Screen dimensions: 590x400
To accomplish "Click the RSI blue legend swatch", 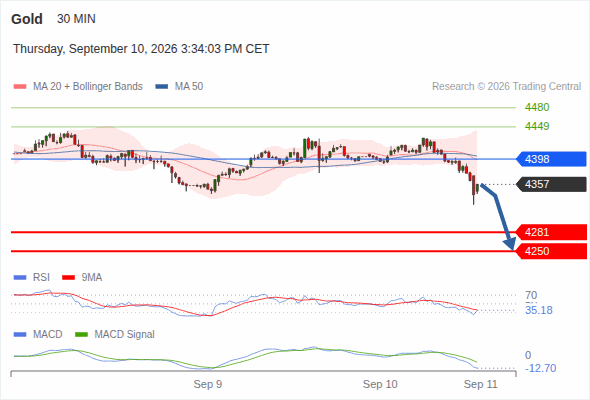I will [x=20, y=278].
